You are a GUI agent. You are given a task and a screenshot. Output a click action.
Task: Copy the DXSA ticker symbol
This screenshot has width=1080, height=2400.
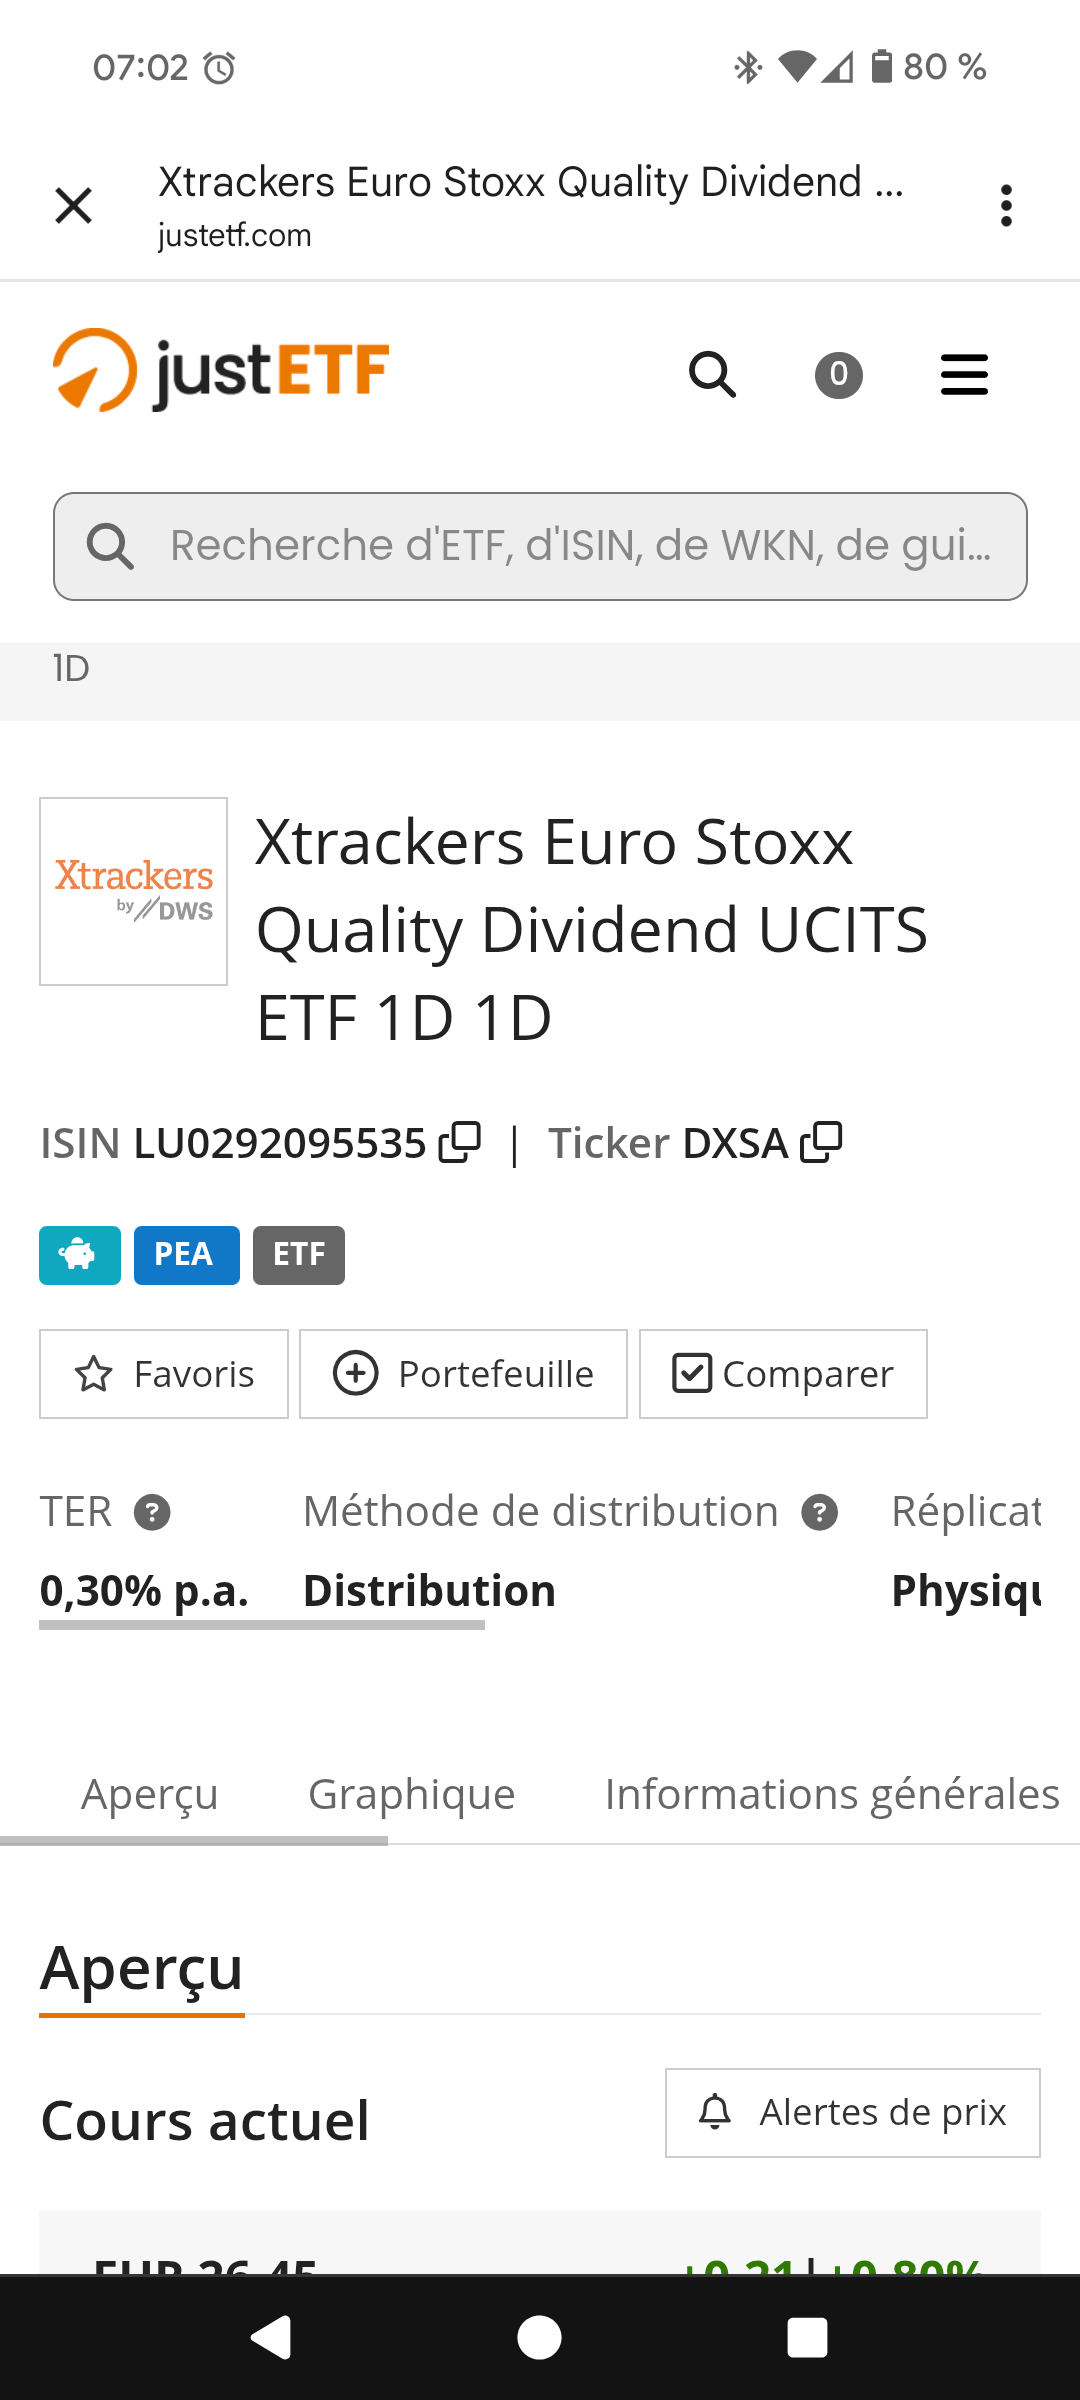tap(821, 1142)
